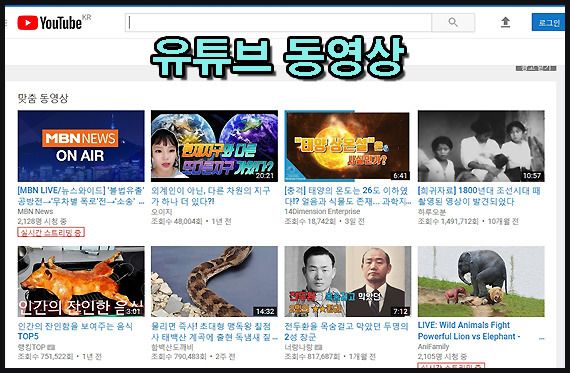
Task: Open the MBN NEWS ON AIR thumbnail
Action: (81, 146)
